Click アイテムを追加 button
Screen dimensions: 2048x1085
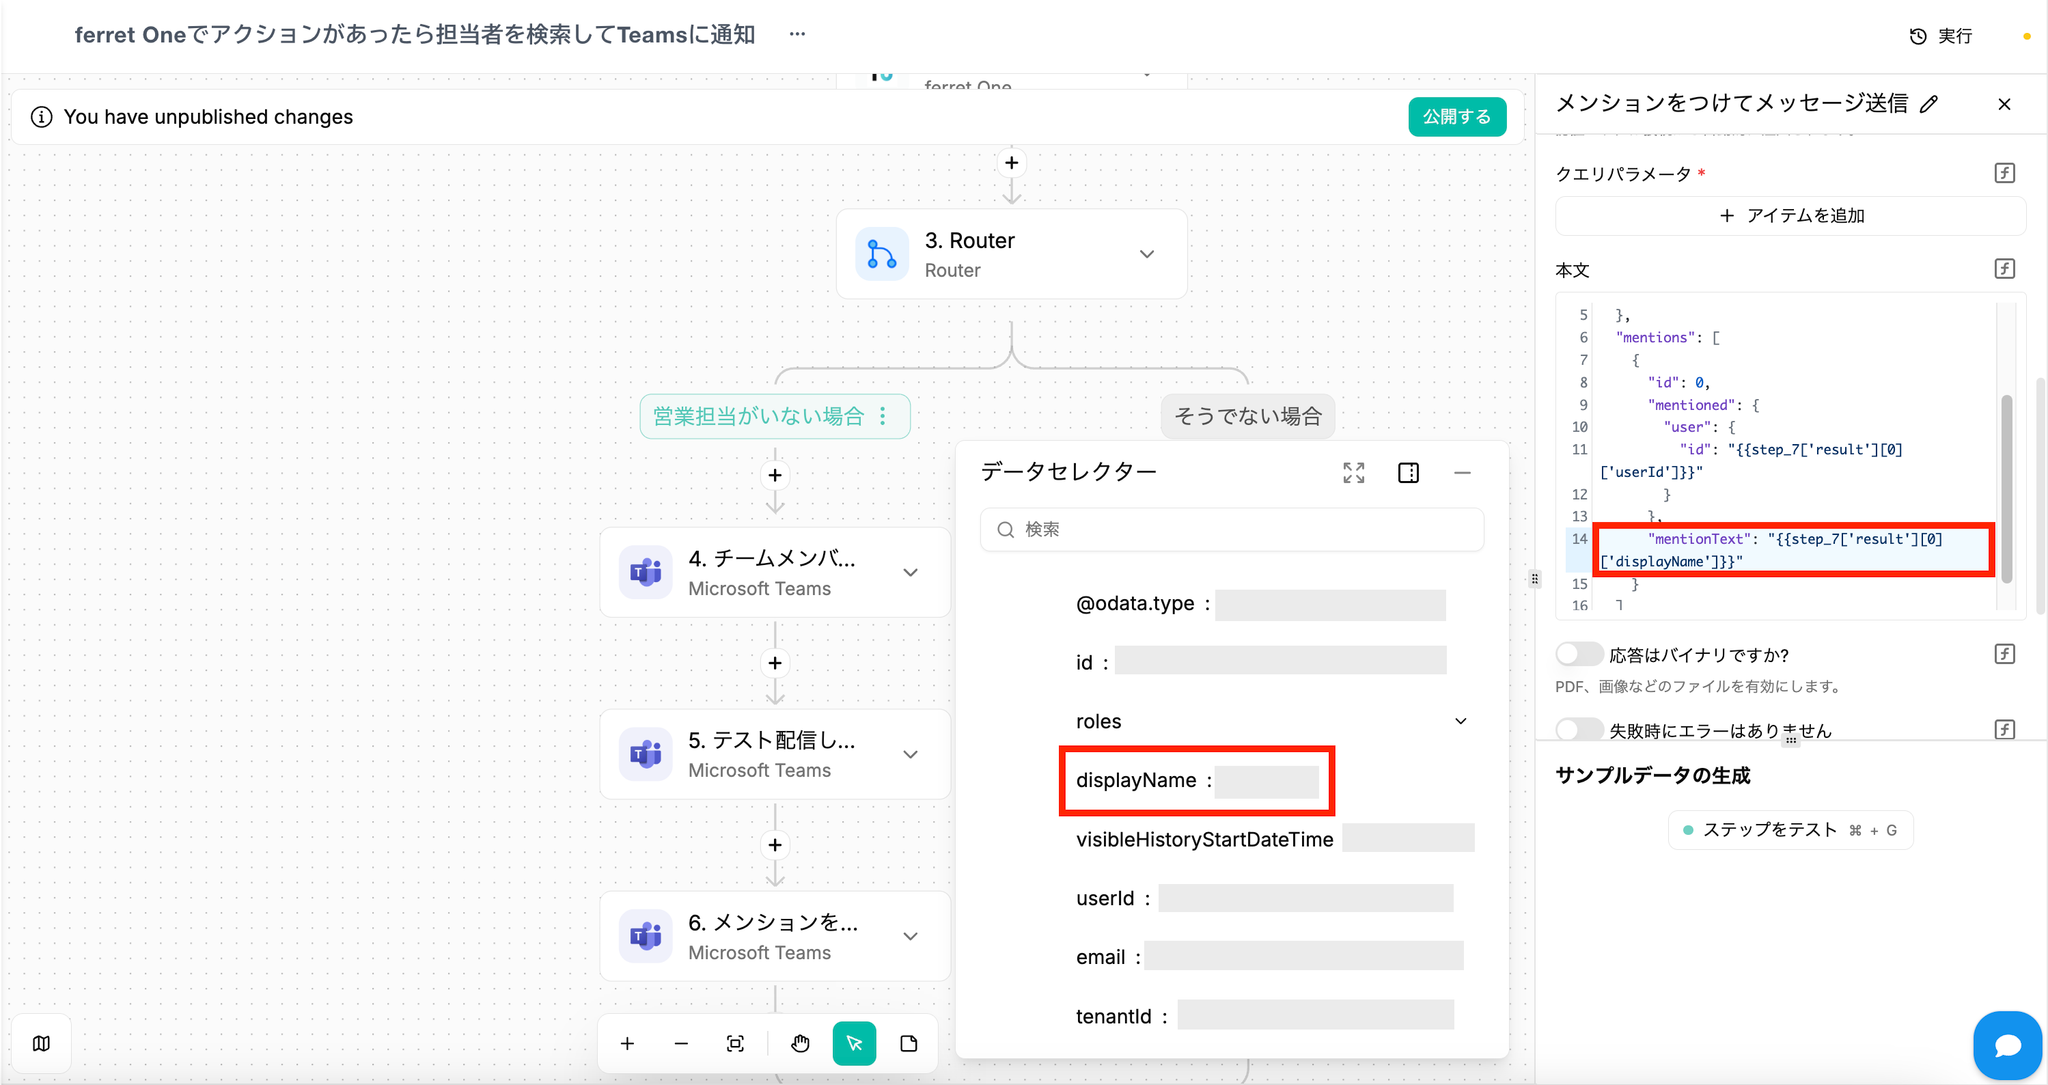(1790, 216)
